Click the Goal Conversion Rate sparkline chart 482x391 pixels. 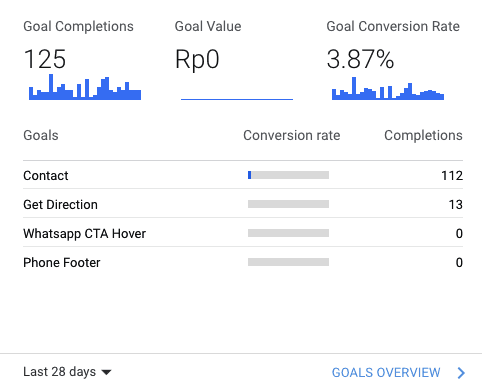pyautogui.click(x=388, y=88)
